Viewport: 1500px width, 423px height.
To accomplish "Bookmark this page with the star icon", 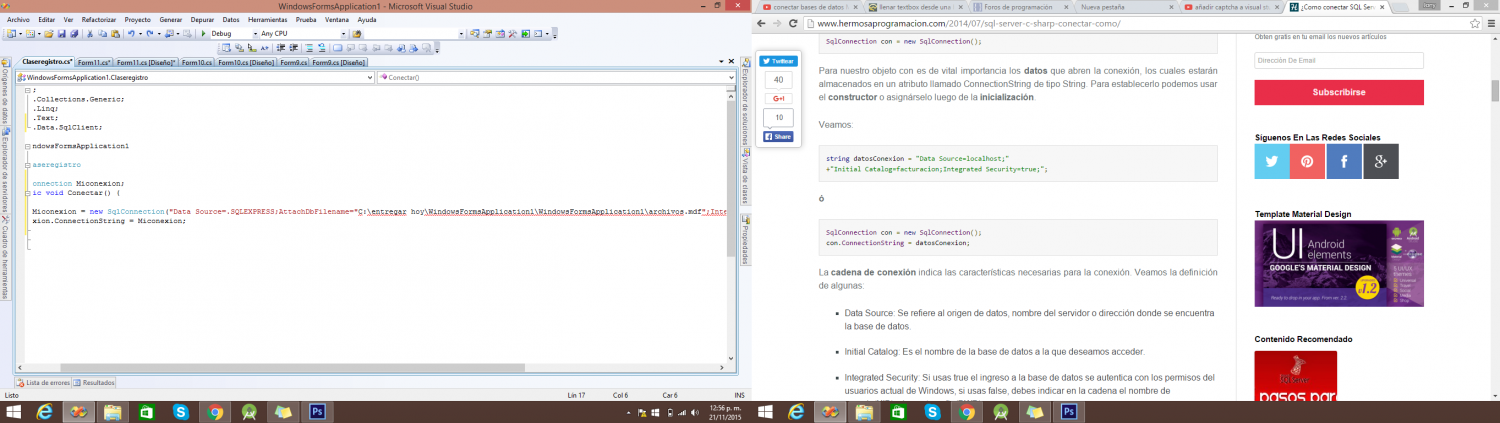I will click(1474, 23).
